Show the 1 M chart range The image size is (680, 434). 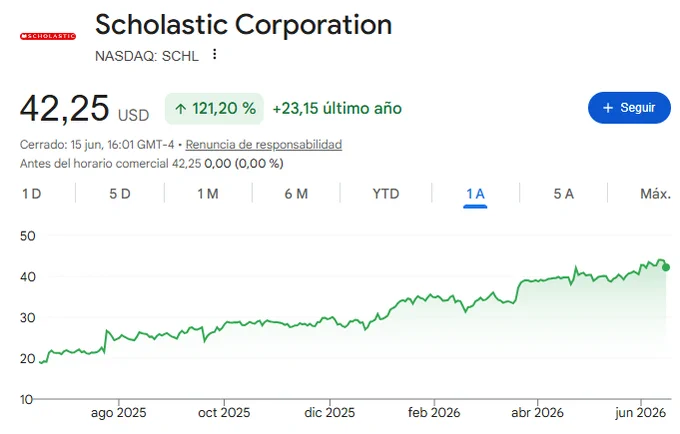point(208,193)
